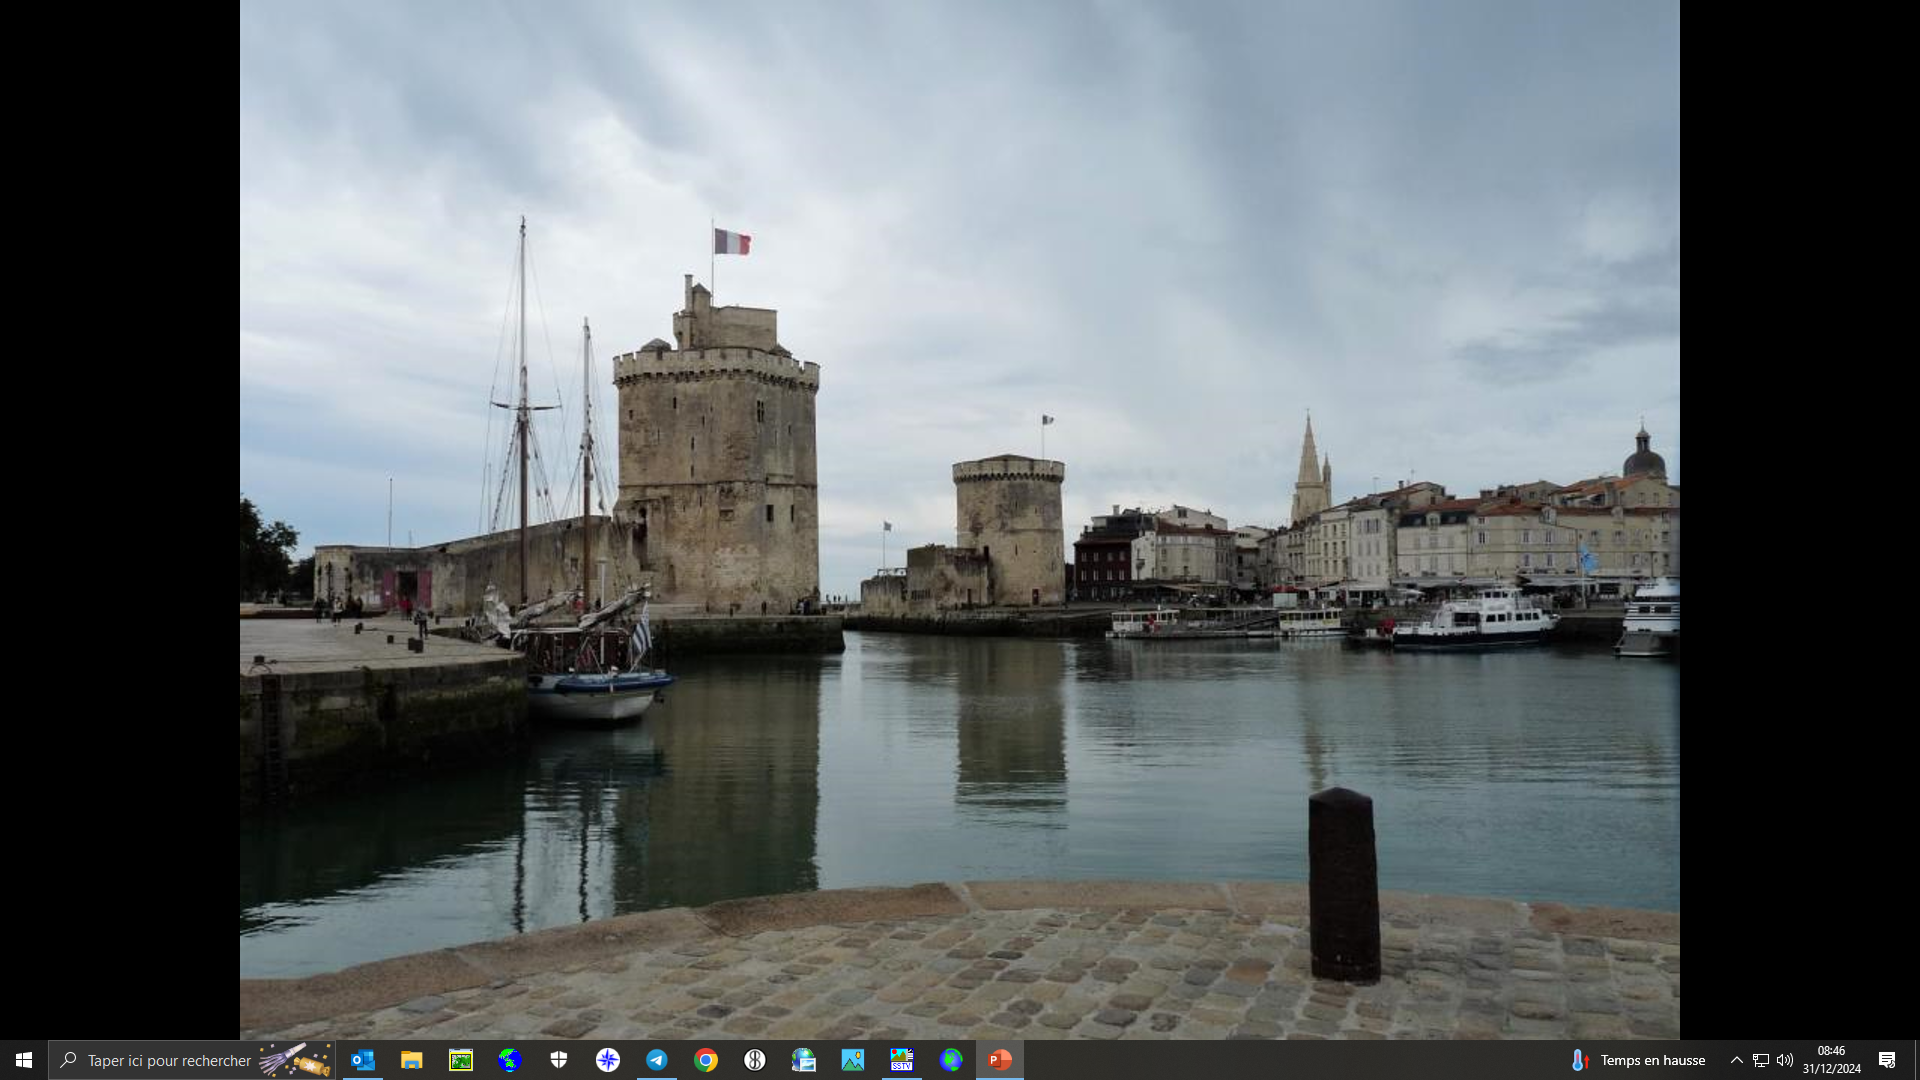Launch Windows Security shield icon
This screenshot has width=1920, height=1080.
558,1060
